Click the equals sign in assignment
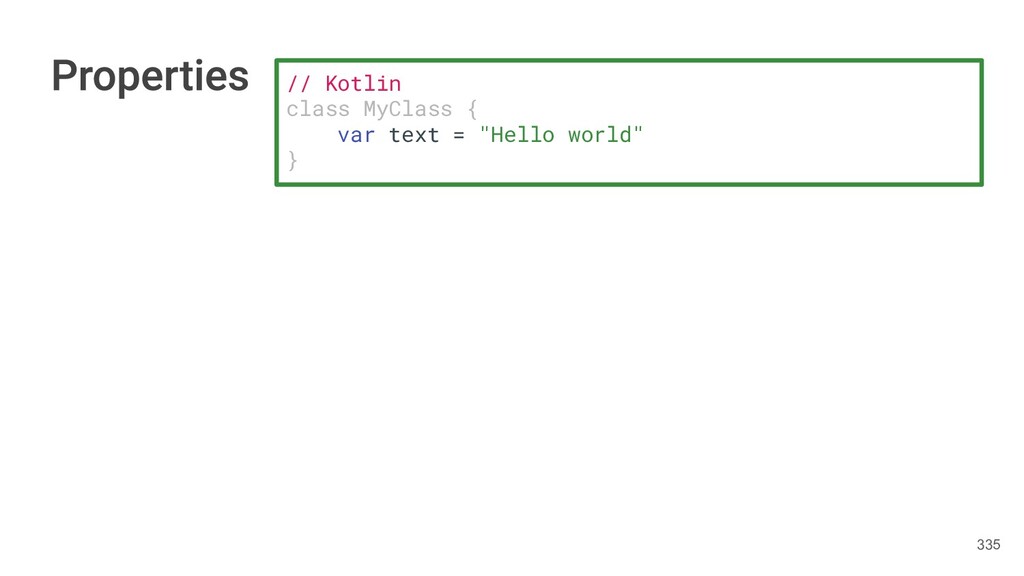This screenshot has width=1024, height=576. point(459,135)
